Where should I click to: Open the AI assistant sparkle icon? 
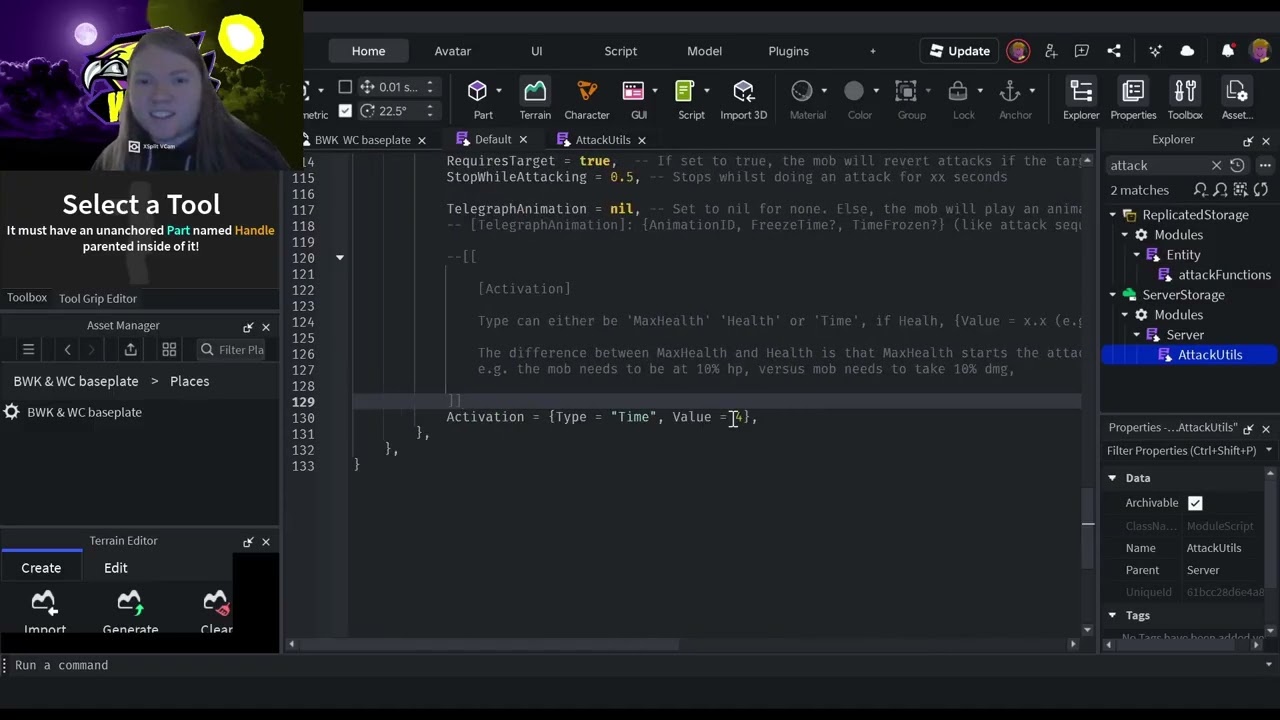[x=1155, y=51]
